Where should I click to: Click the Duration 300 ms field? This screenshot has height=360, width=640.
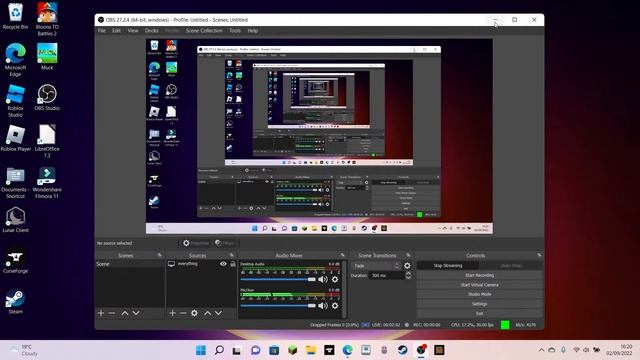387,276
